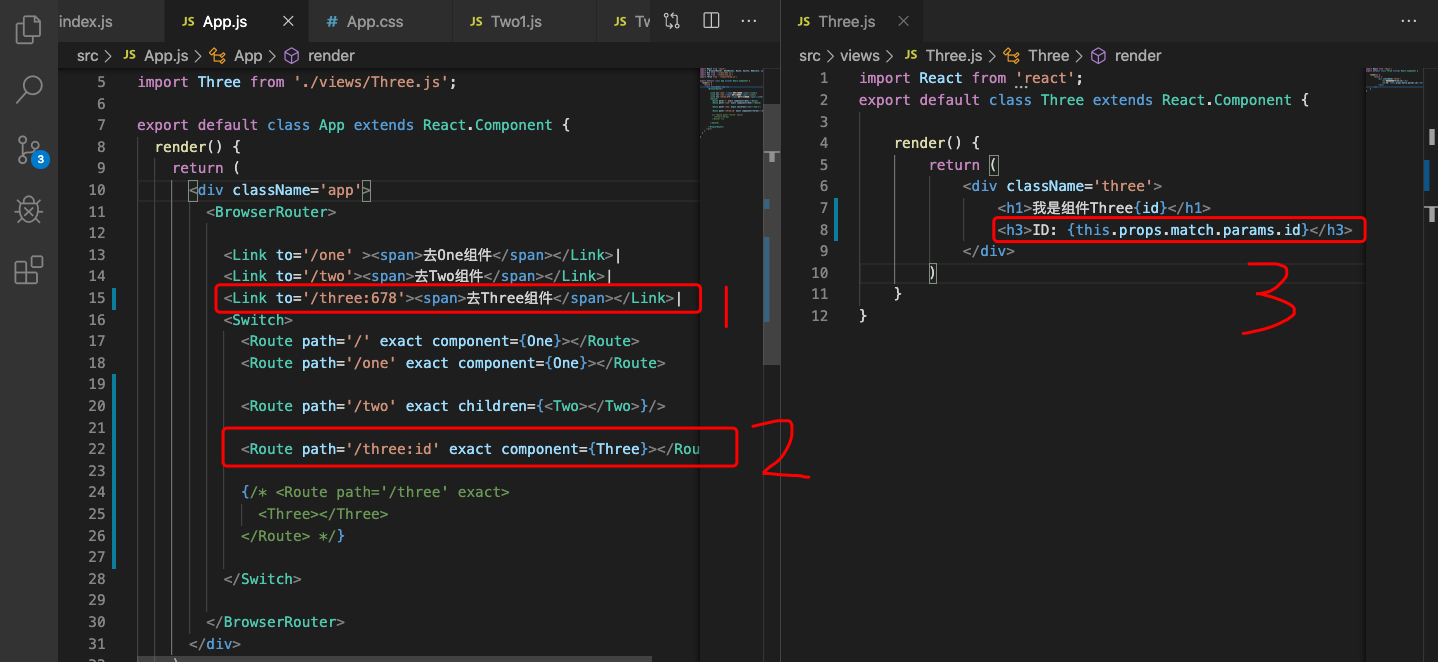Click the Link to='/one' line
This screenshot has width=1438, height=662.
[x=423, y=255]
